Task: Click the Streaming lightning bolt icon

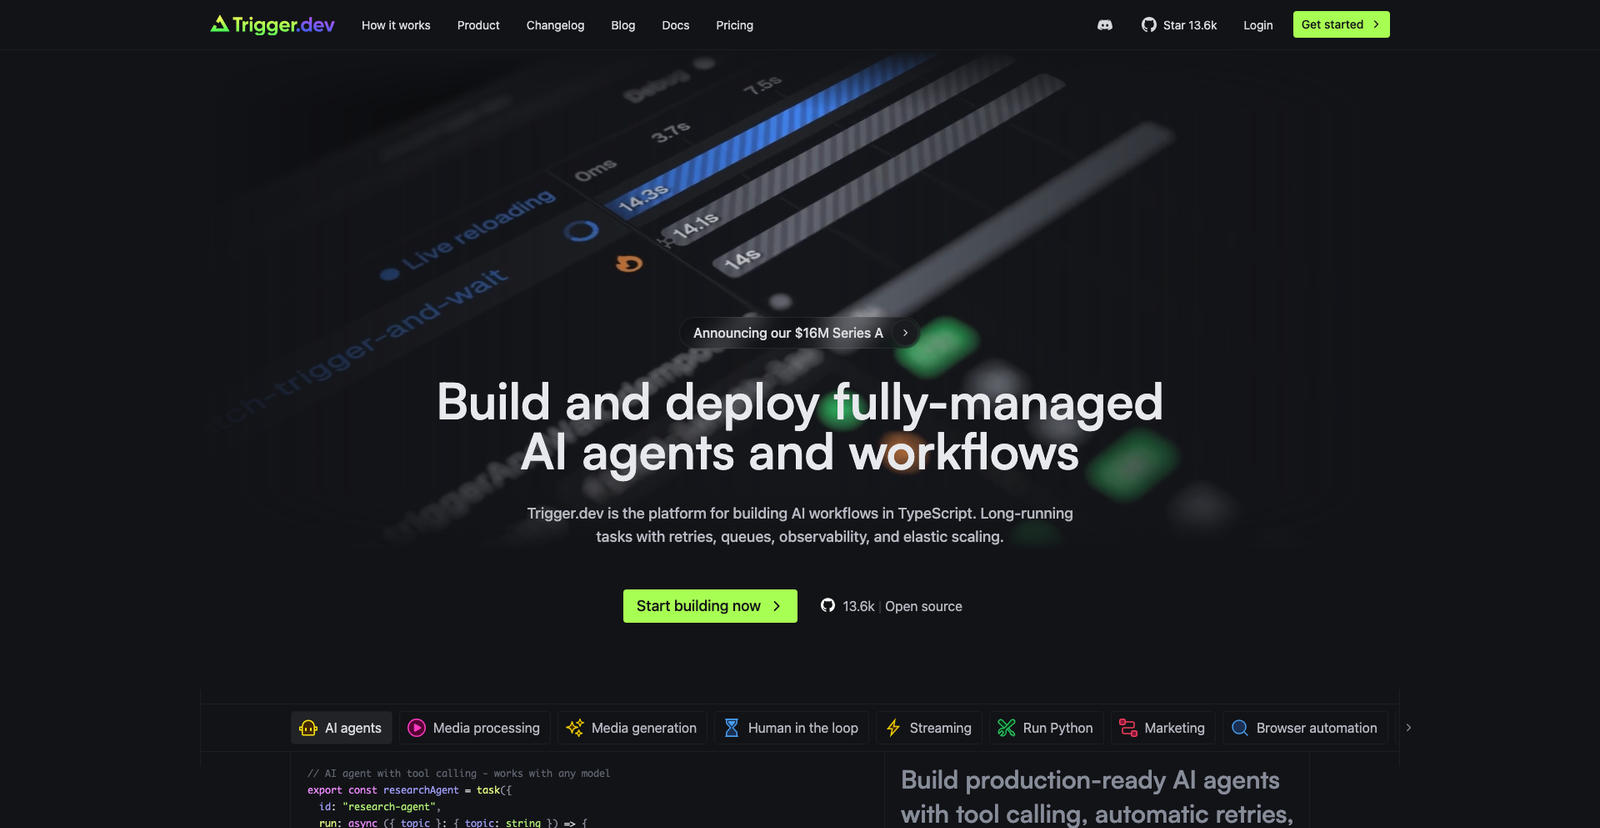Action: [x=893, y=728]
